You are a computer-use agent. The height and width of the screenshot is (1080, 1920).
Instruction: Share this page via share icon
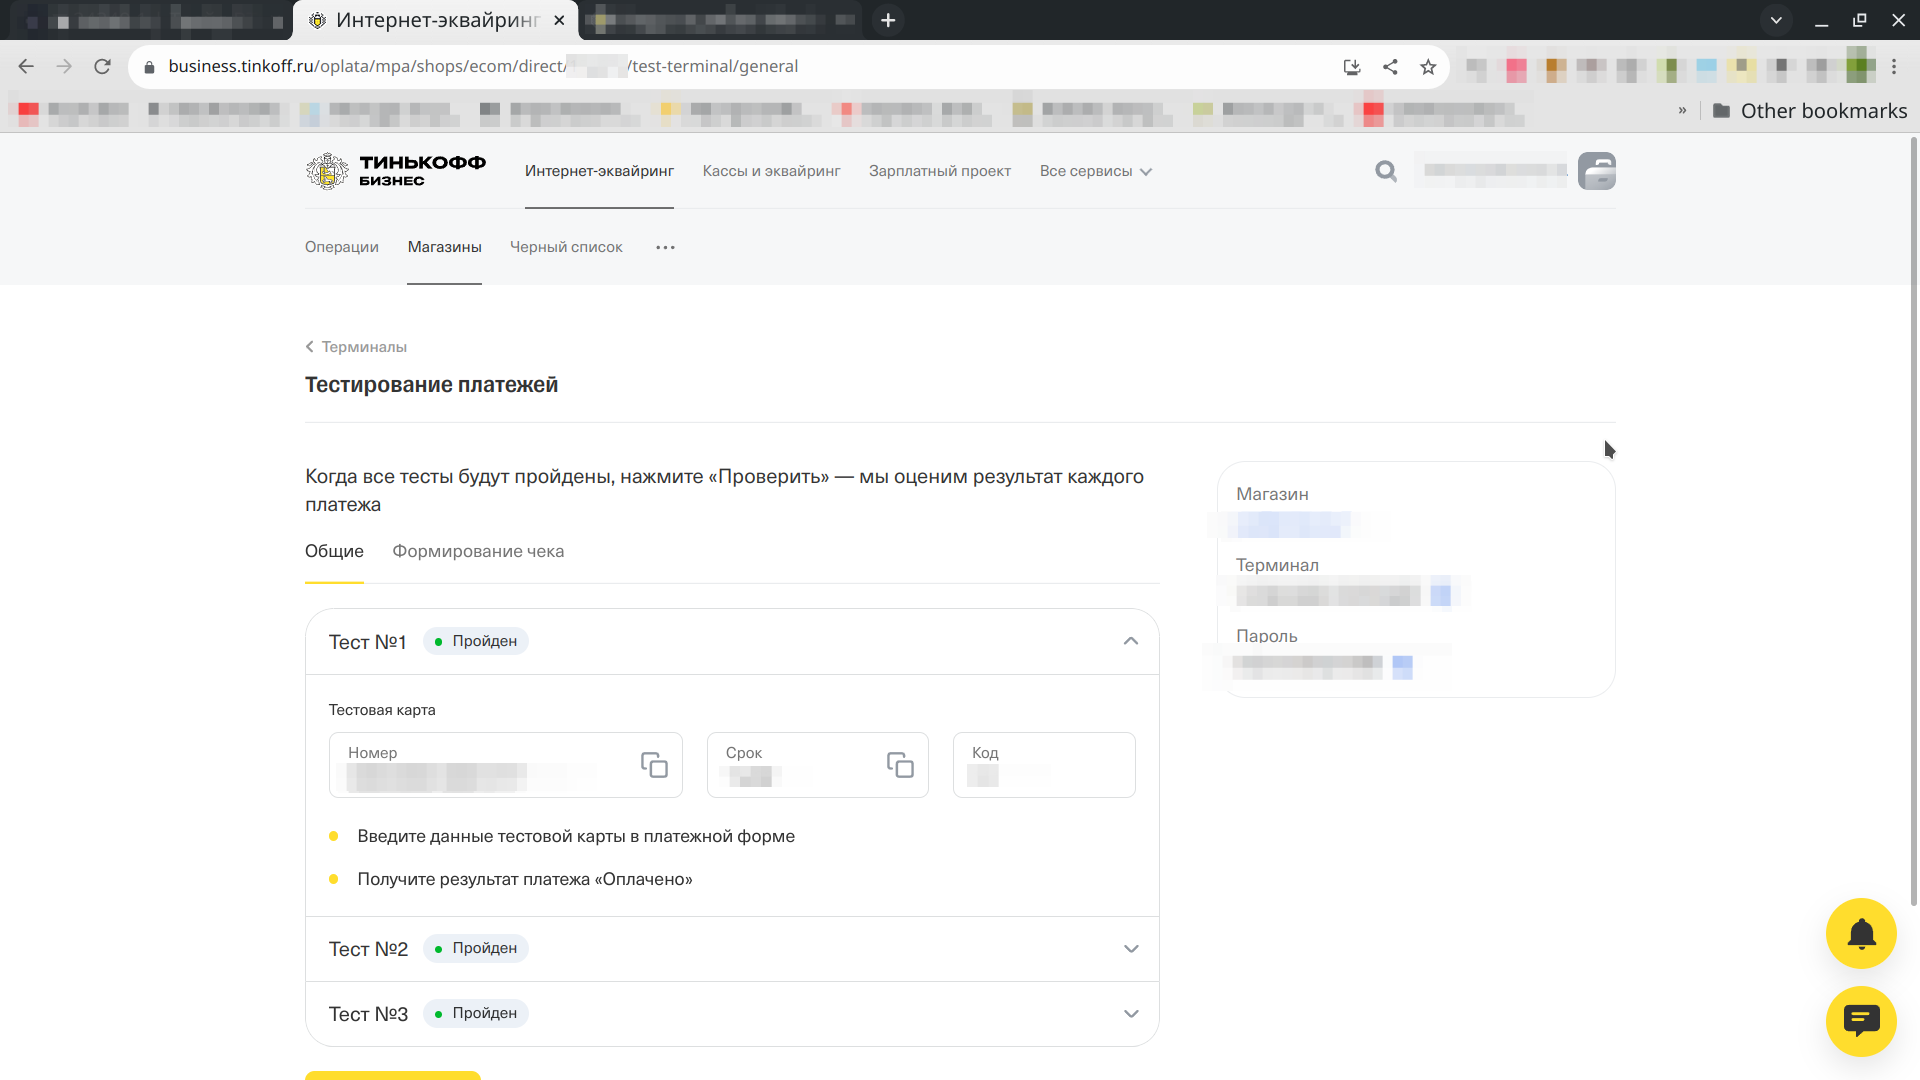(x=1390, y=67)
